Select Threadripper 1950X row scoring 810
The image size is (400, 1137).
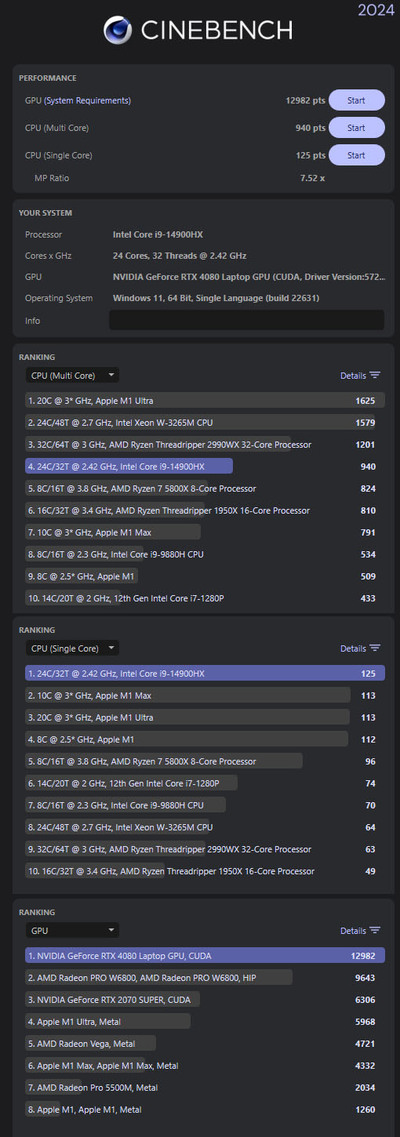click(x=205, y=510)
